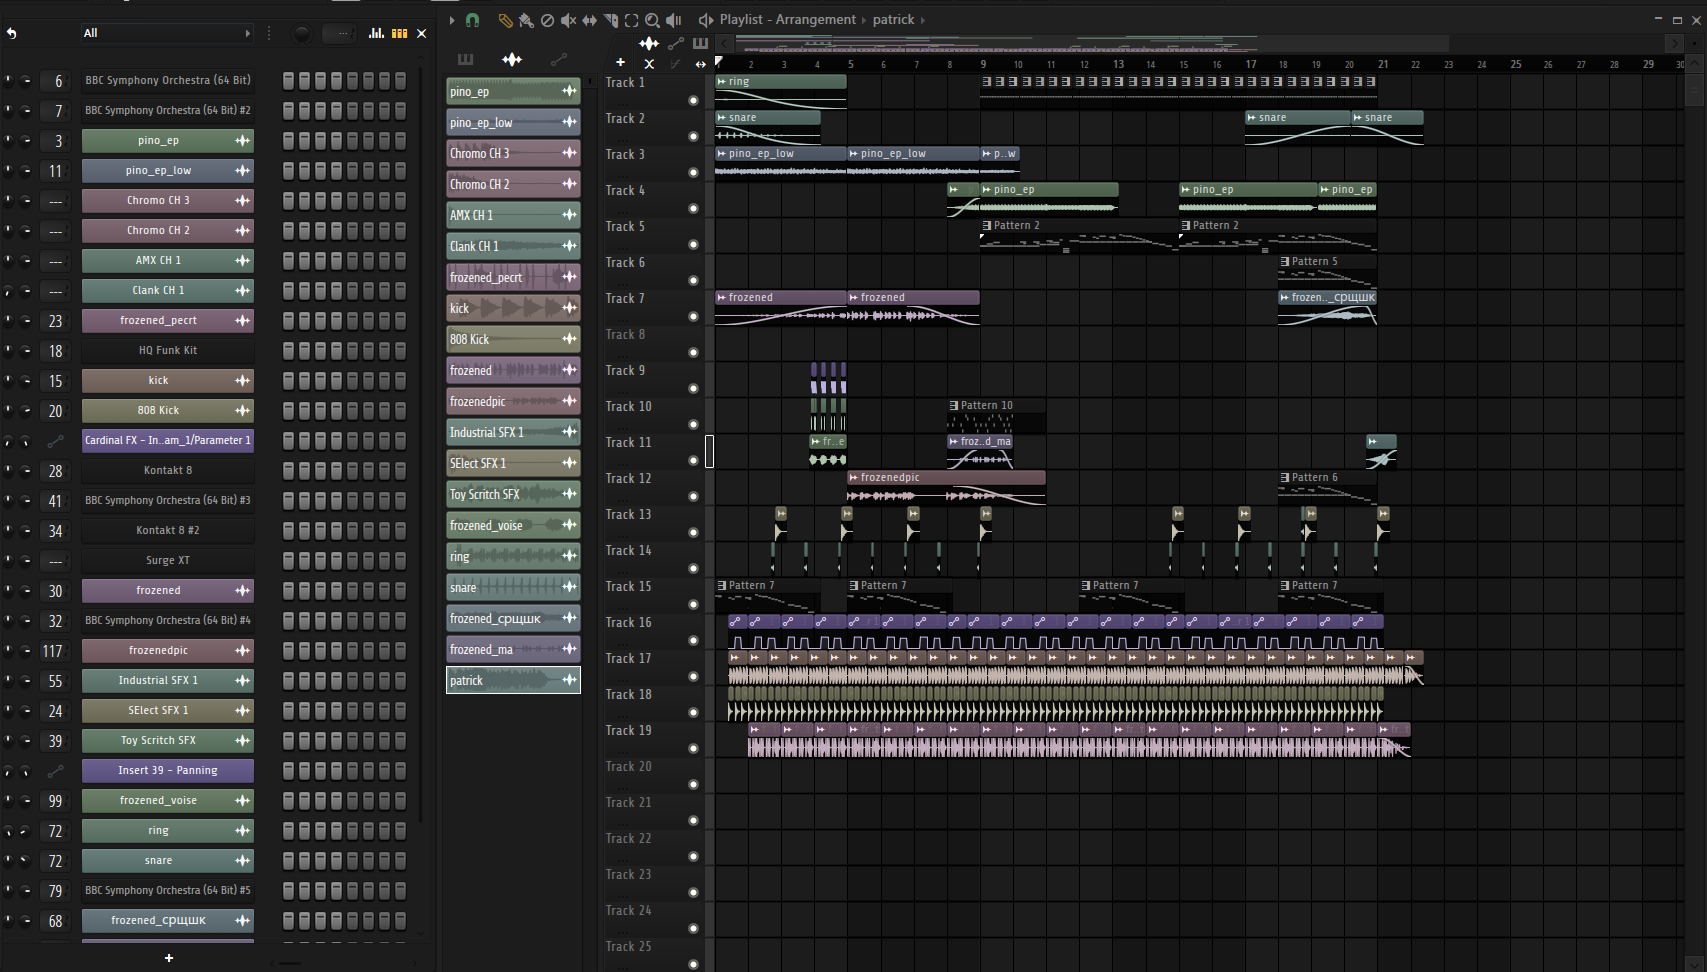Mute Track 1 using its round toggle
1707x972 pixels.
693,100
